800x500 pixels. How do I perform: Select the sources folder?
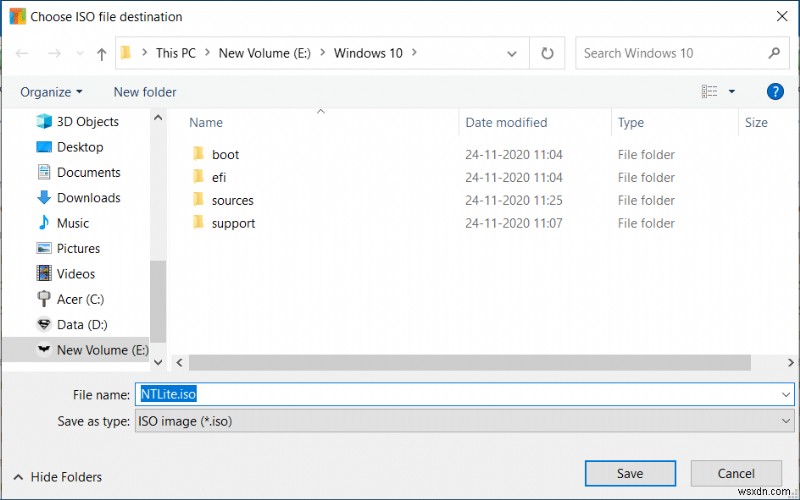[233, 201]
